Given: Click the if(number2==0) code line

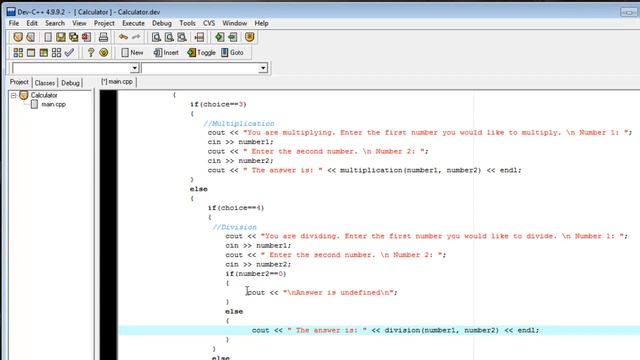Looking at the screenshot, I should [256, 274].
